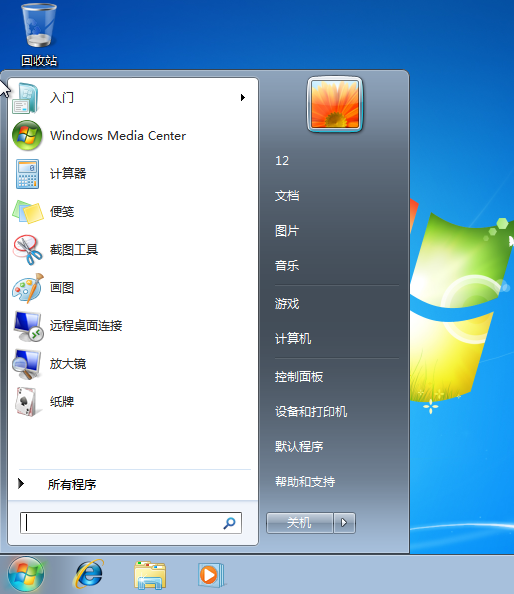Select 设备和打印机 menu entry
Screen dimensions: 514x594
(311, 411)
